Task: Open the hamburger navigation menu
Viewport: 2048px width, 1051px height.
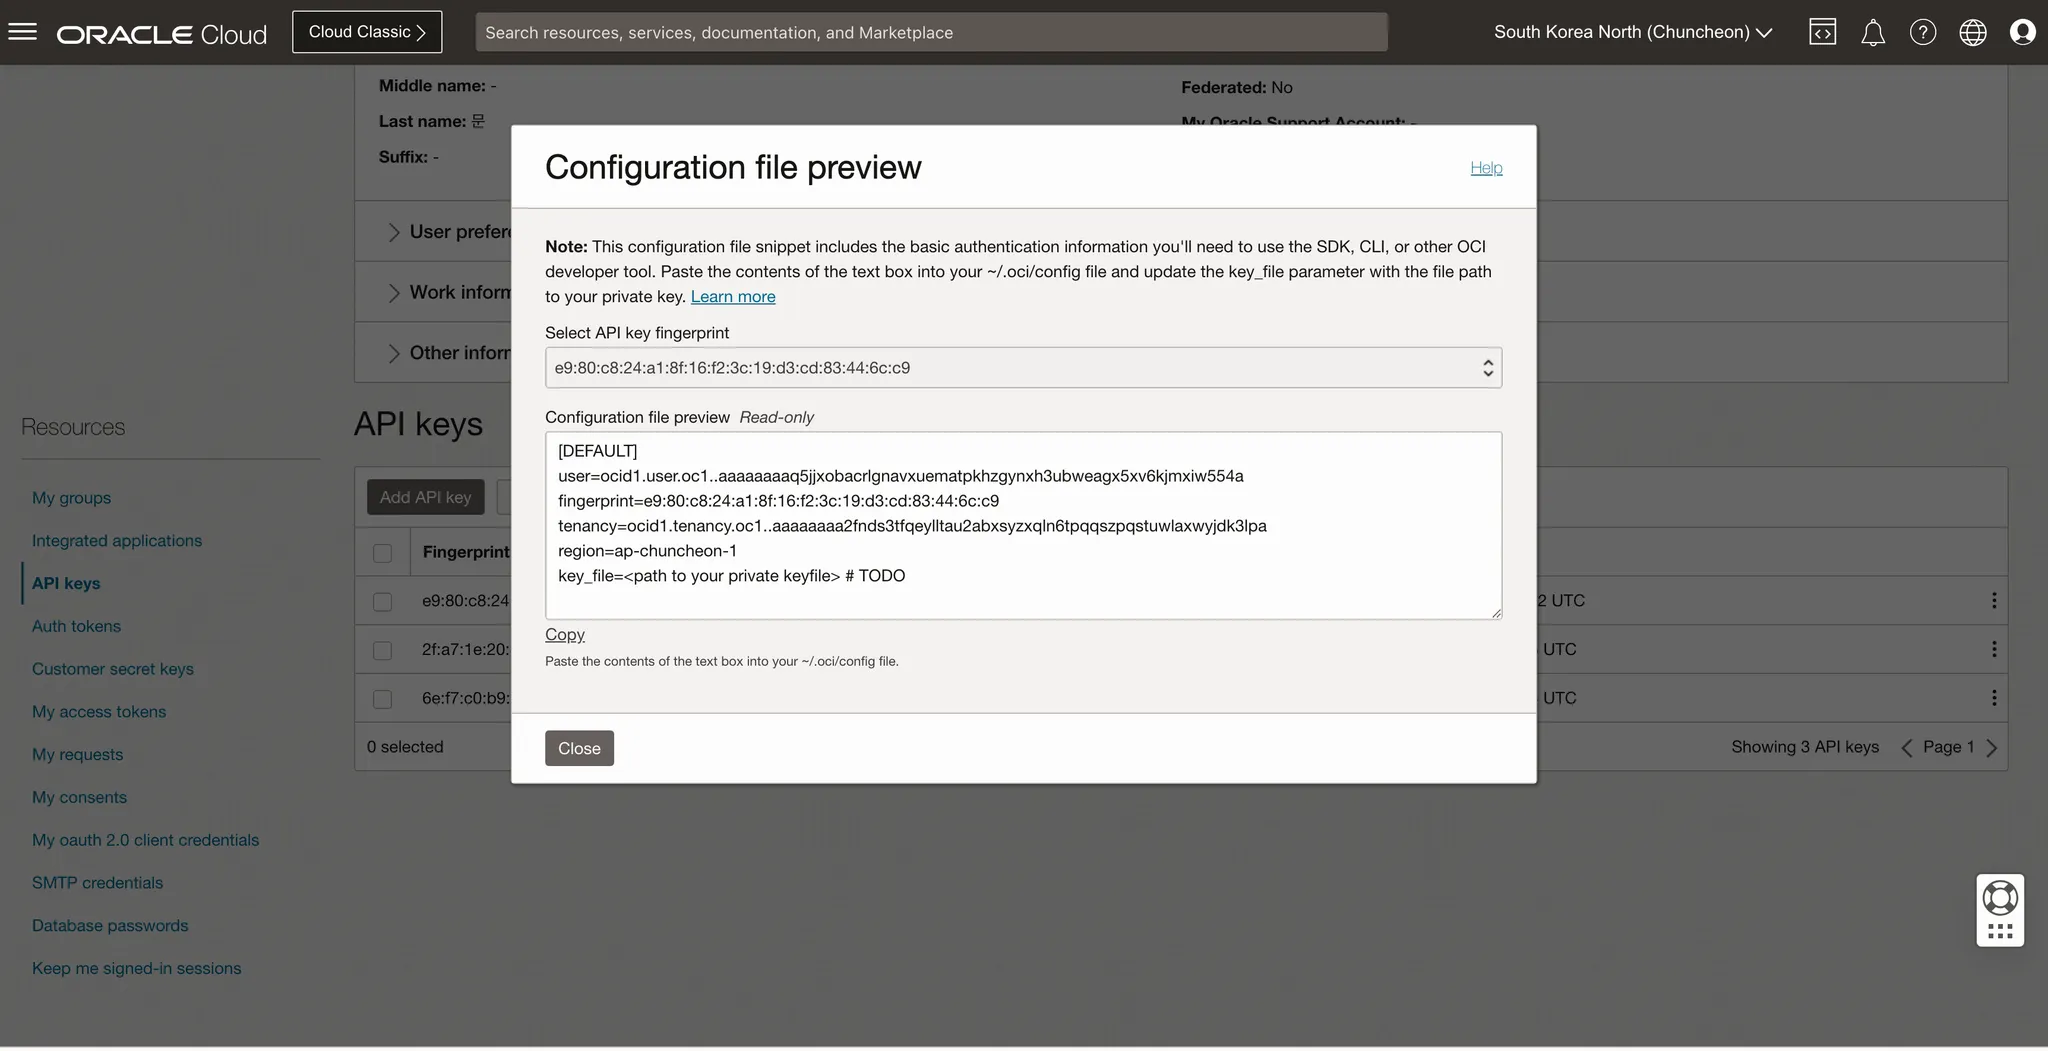Action: [x=22, y=32]
